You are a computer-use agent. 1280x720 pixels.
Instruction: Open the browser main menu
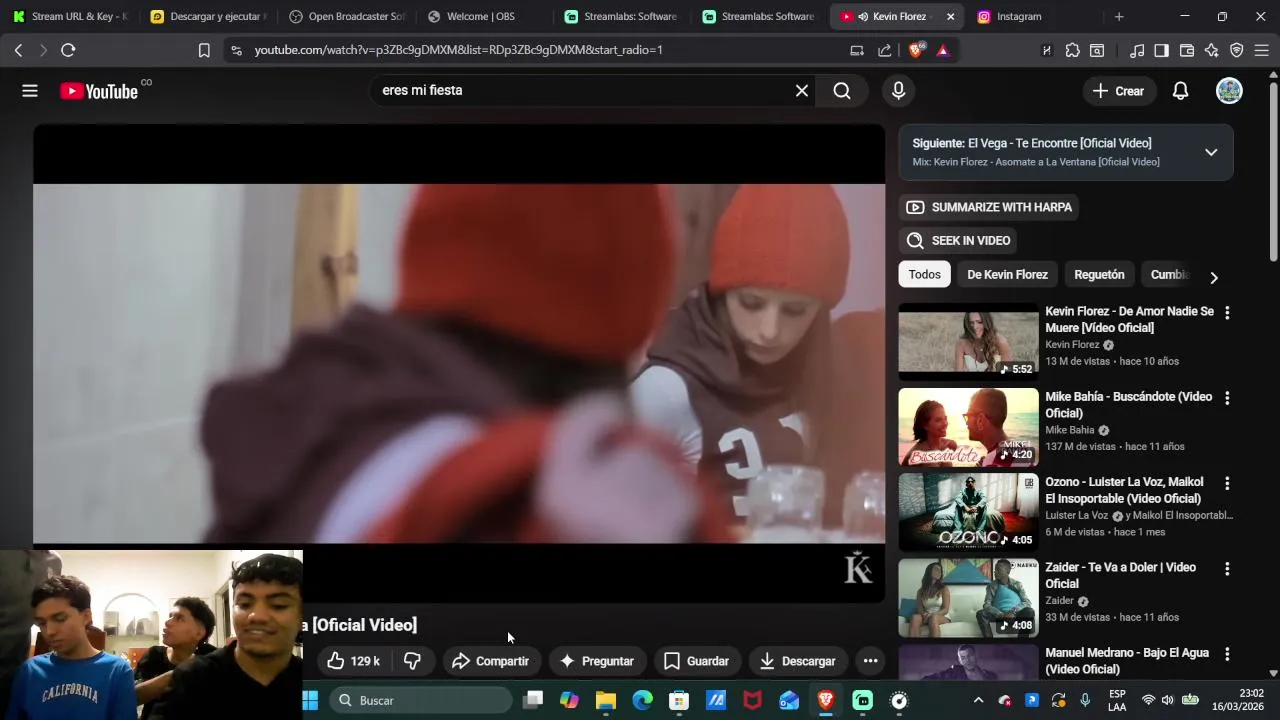tap(1262, 50)
